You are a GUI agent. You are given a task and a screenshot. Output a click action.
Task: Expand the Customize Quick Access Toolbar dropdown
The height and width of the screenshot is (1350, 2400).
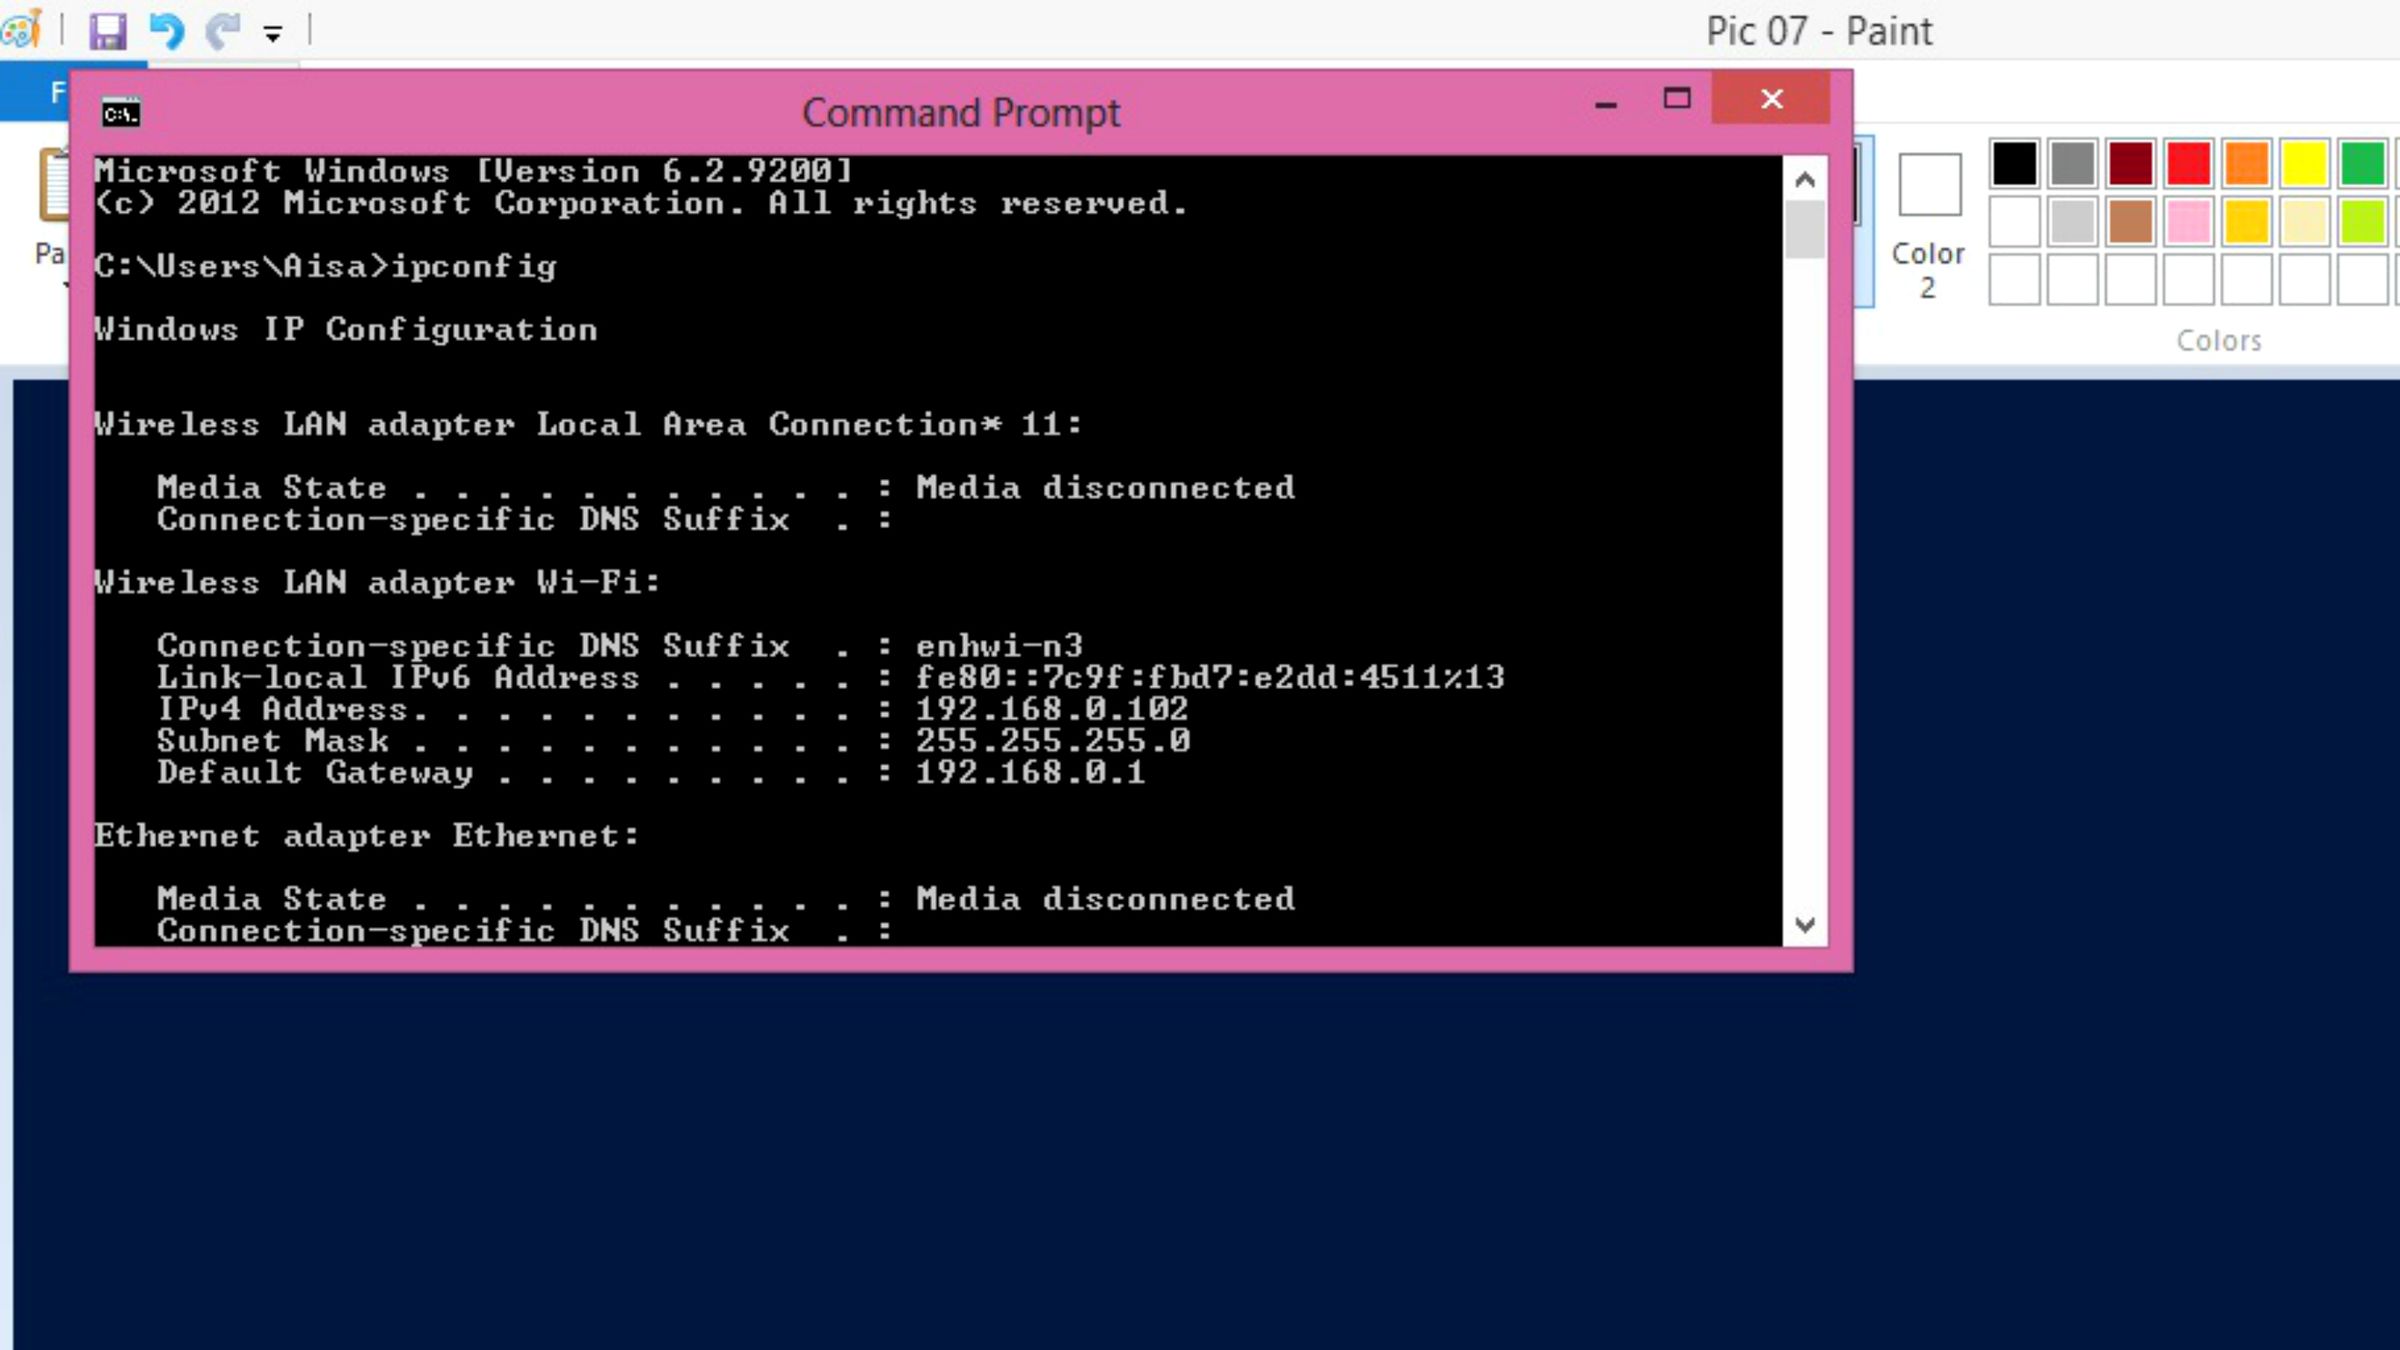click(272, 33)
